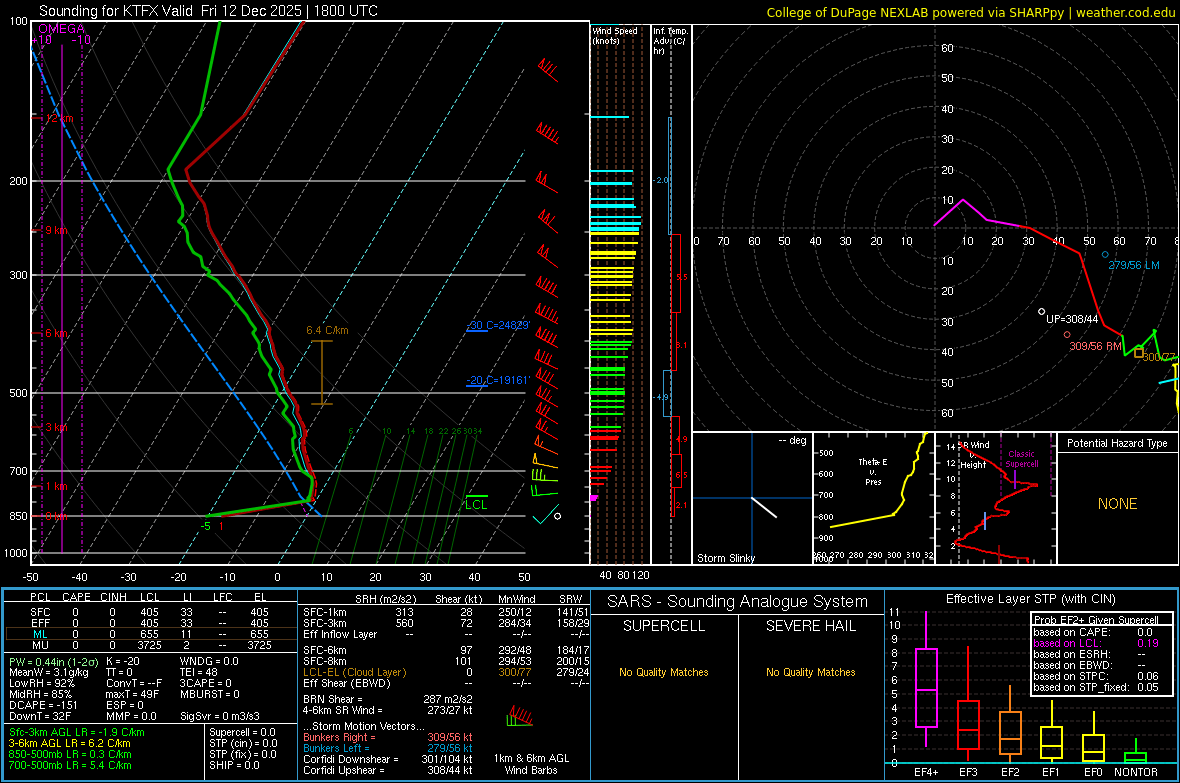Click the 'SigSvr = 0 m3/s3' value
The width and height of the screenshot is (1180, 783).
[220, 716]
